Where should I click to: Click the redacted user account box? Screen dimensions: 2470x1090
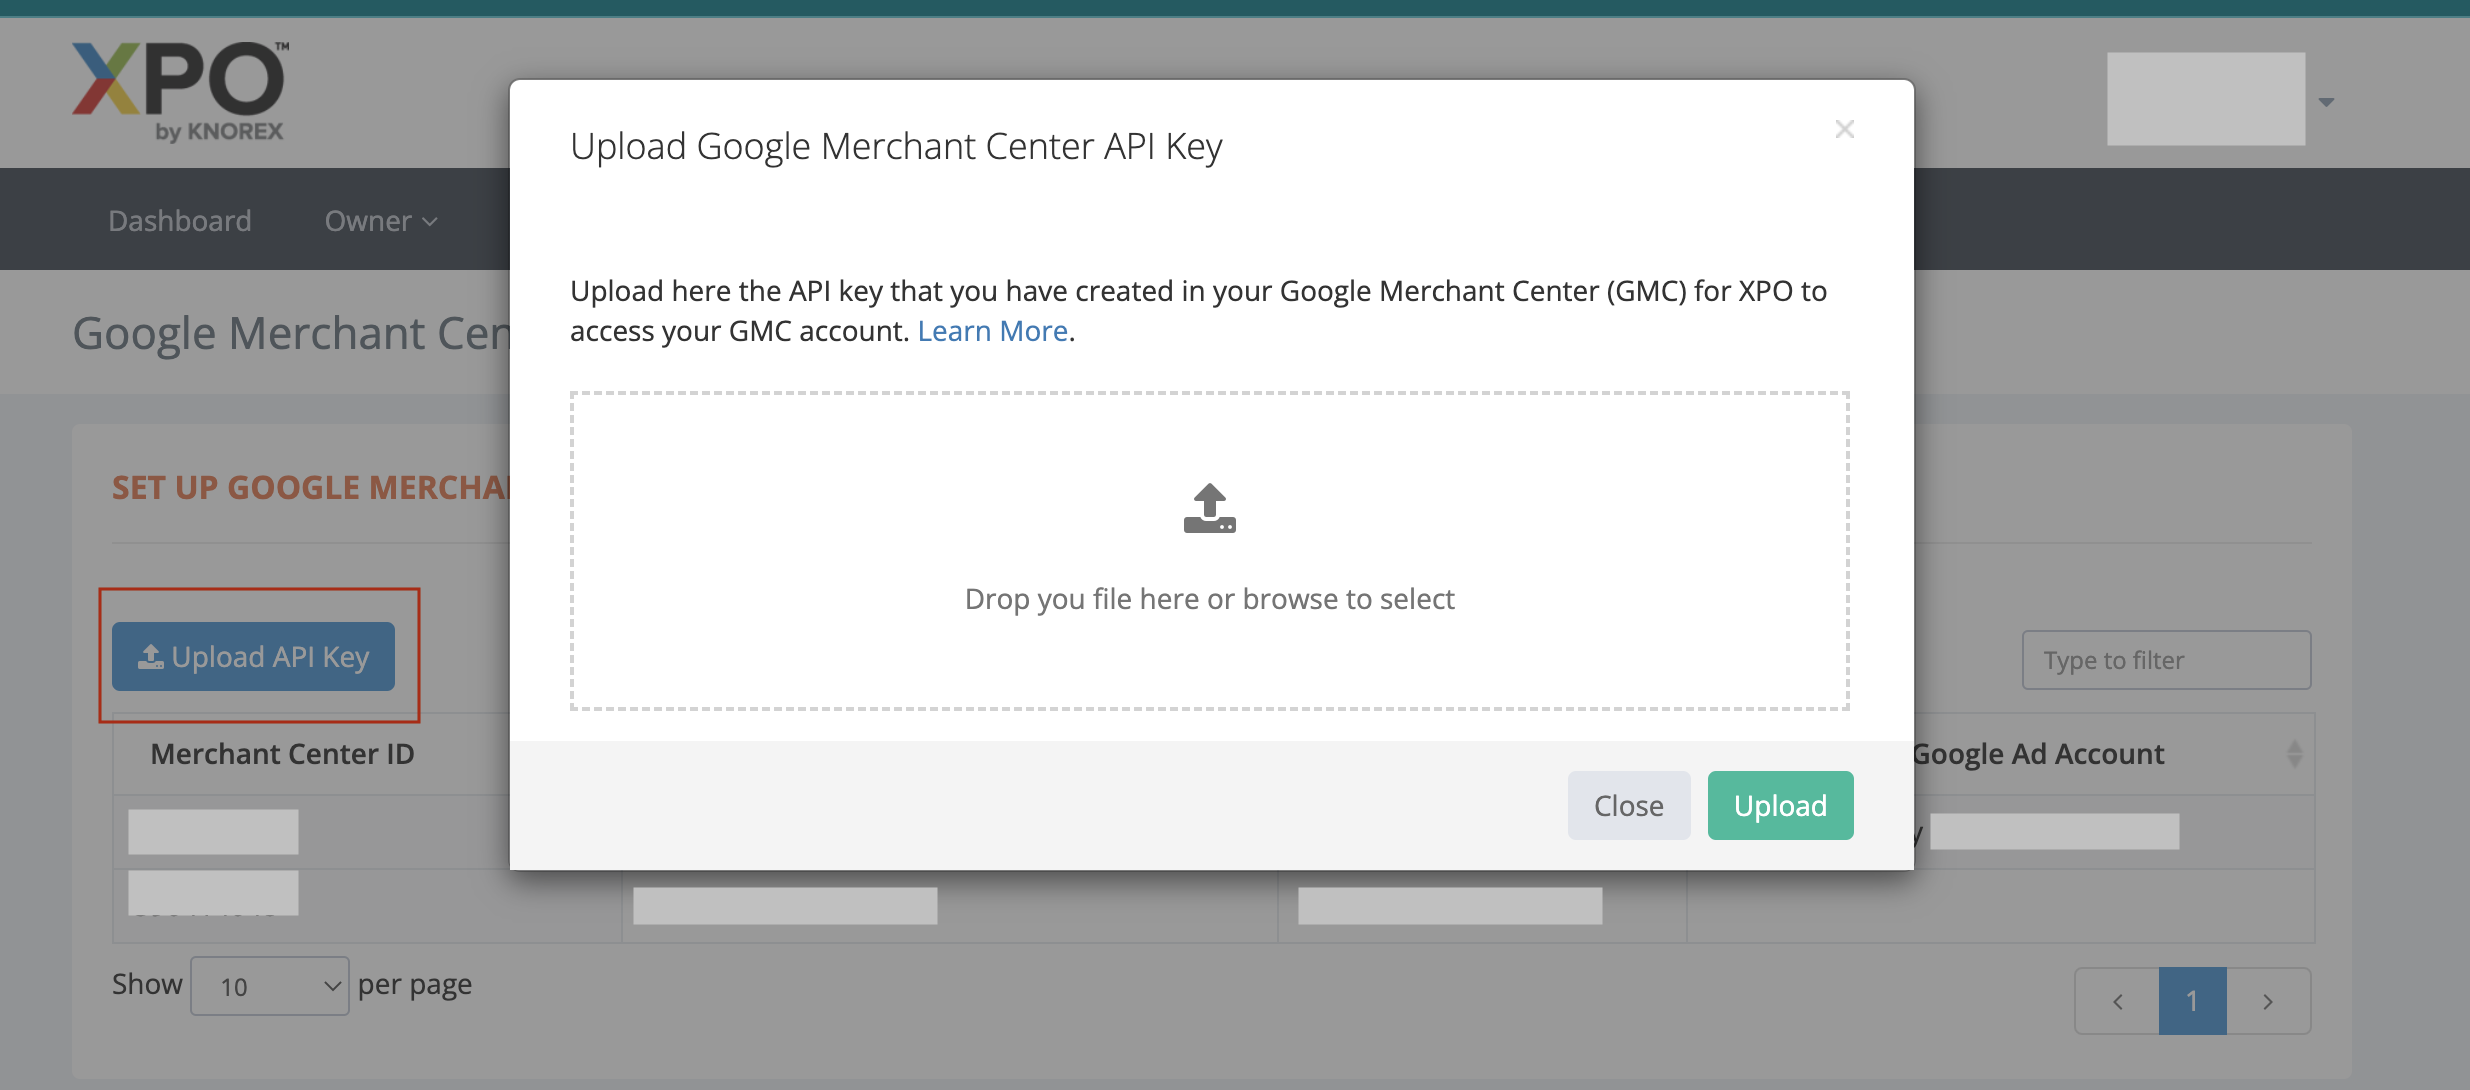[x=2206, y=99]
